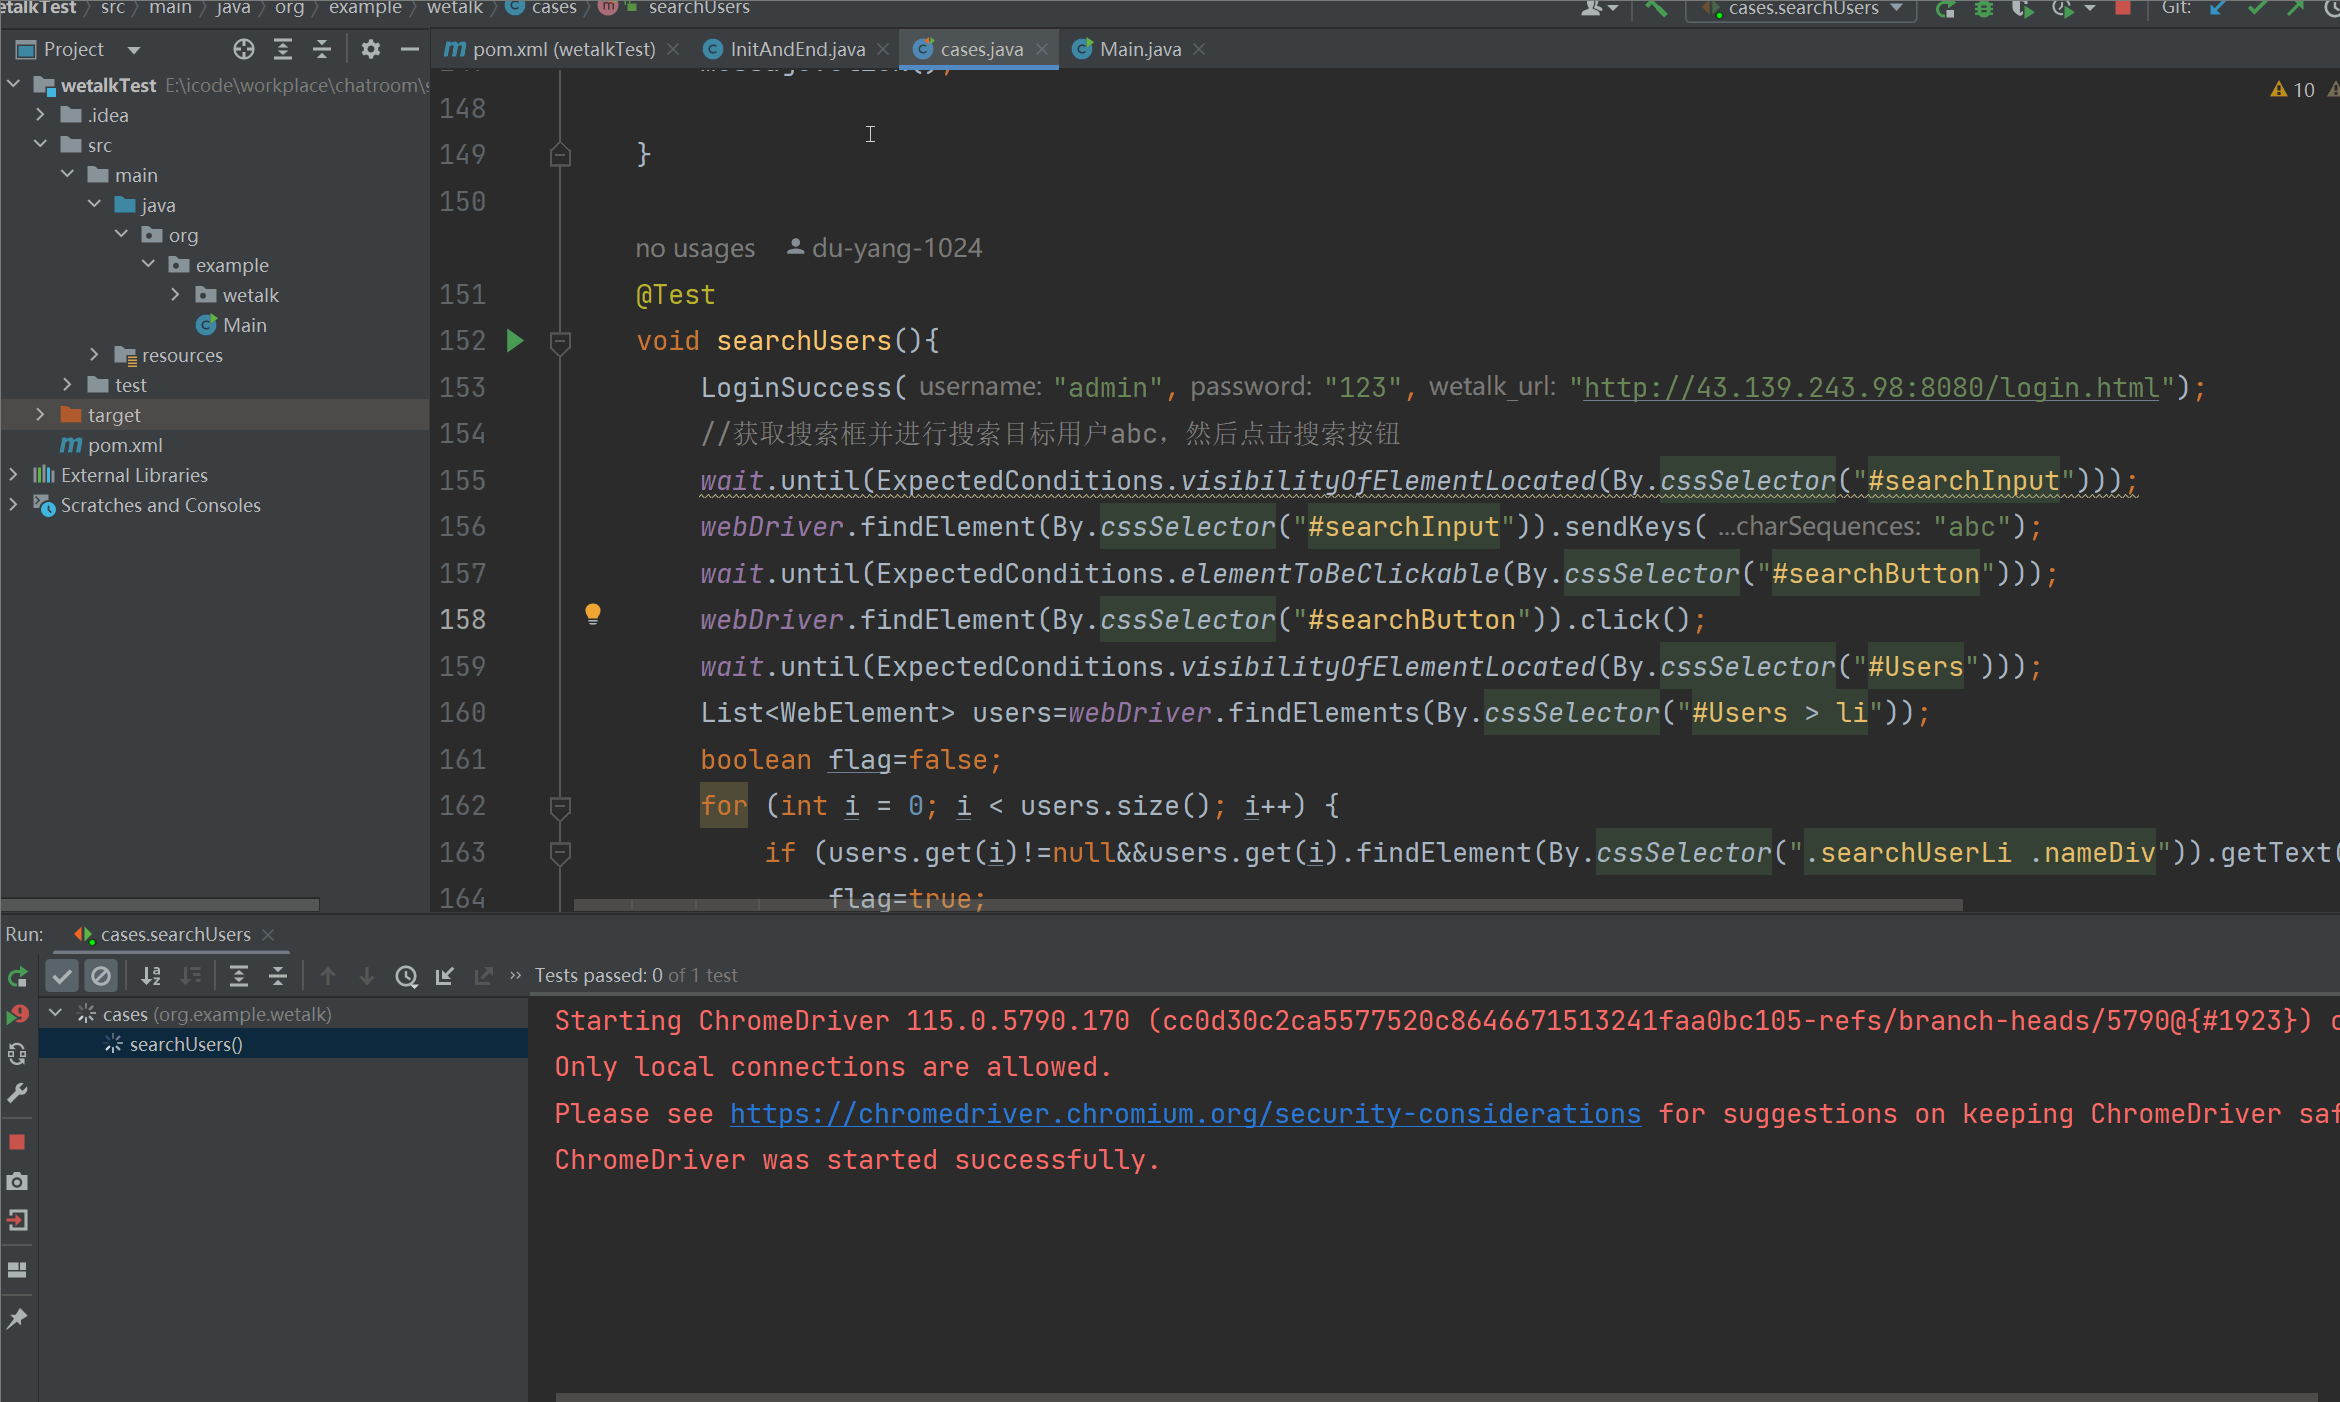Click the editor's horizontal scrollbar
2340x1402 pixels.
point(1267,905)
